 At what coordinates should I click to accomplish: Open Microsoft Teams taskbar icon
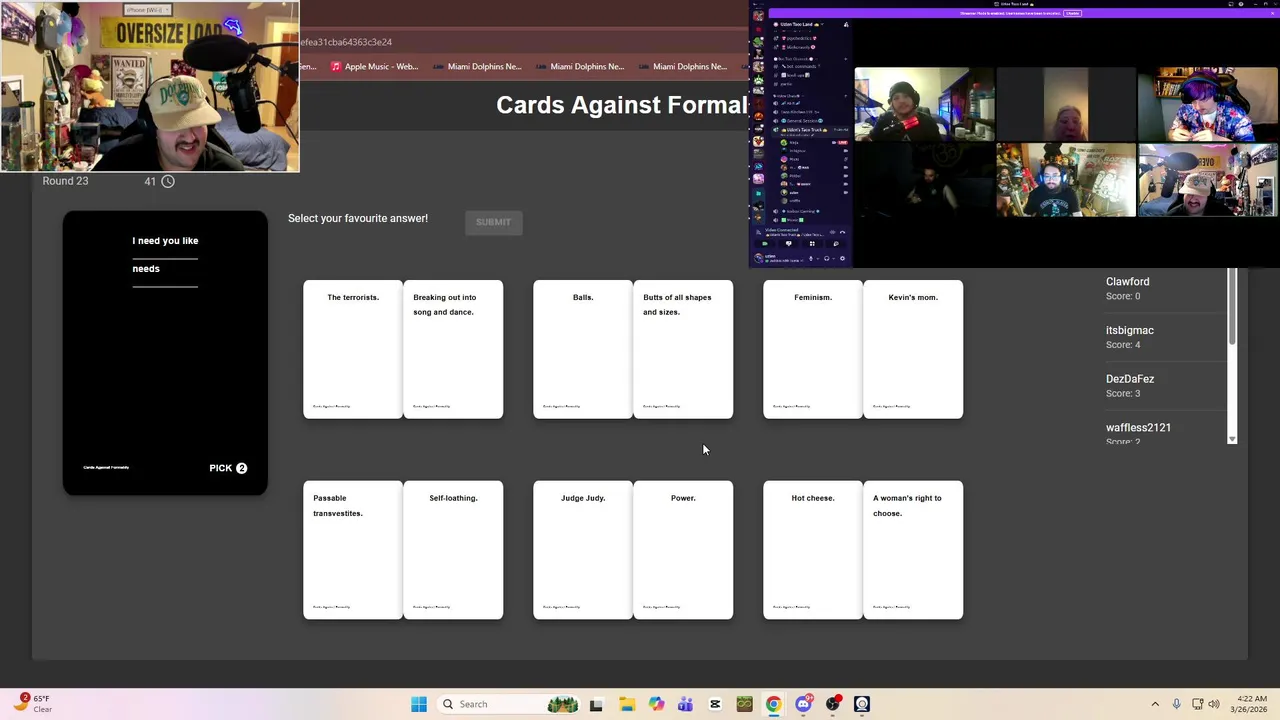(685, 704)
